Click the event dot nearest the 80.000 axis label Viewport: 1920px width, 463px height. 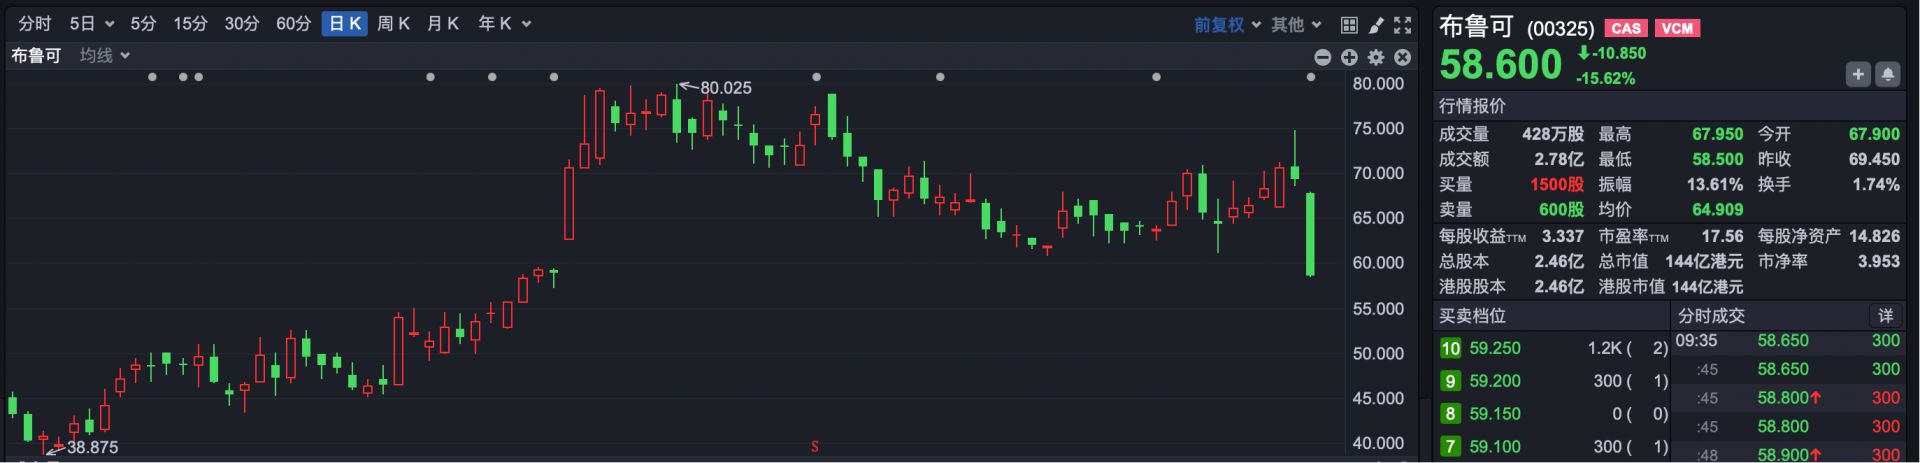click(x=1310, y=77)
